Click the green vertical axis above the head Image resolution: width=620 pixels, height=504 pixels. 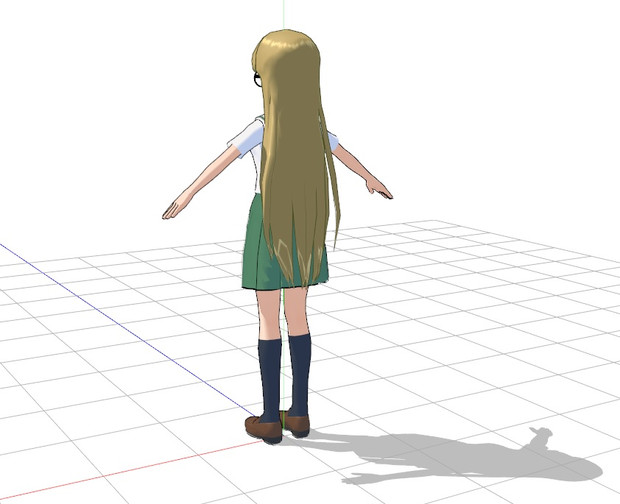click(283, 14)
